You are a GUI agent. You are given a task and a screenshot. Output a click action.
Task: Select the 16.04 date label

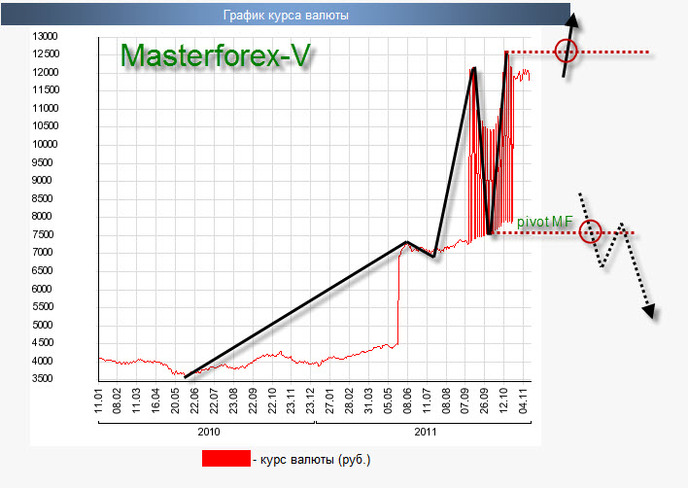pos(156,400)
